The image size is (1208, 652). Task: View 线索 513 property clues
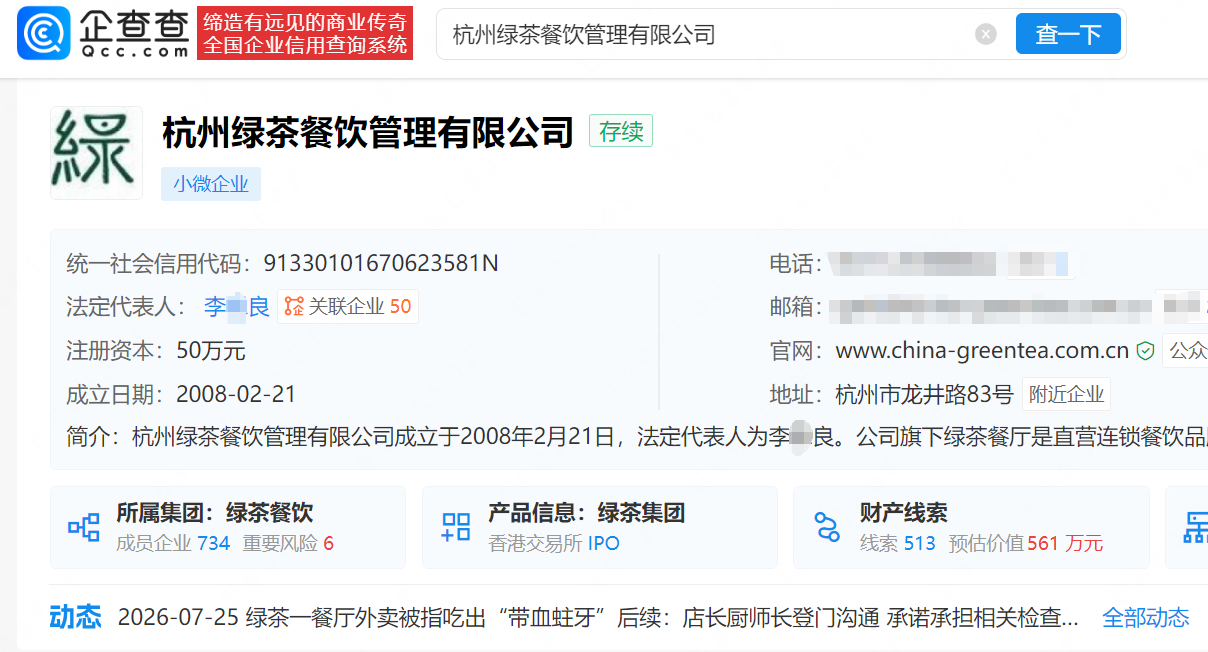pos(898,543)
